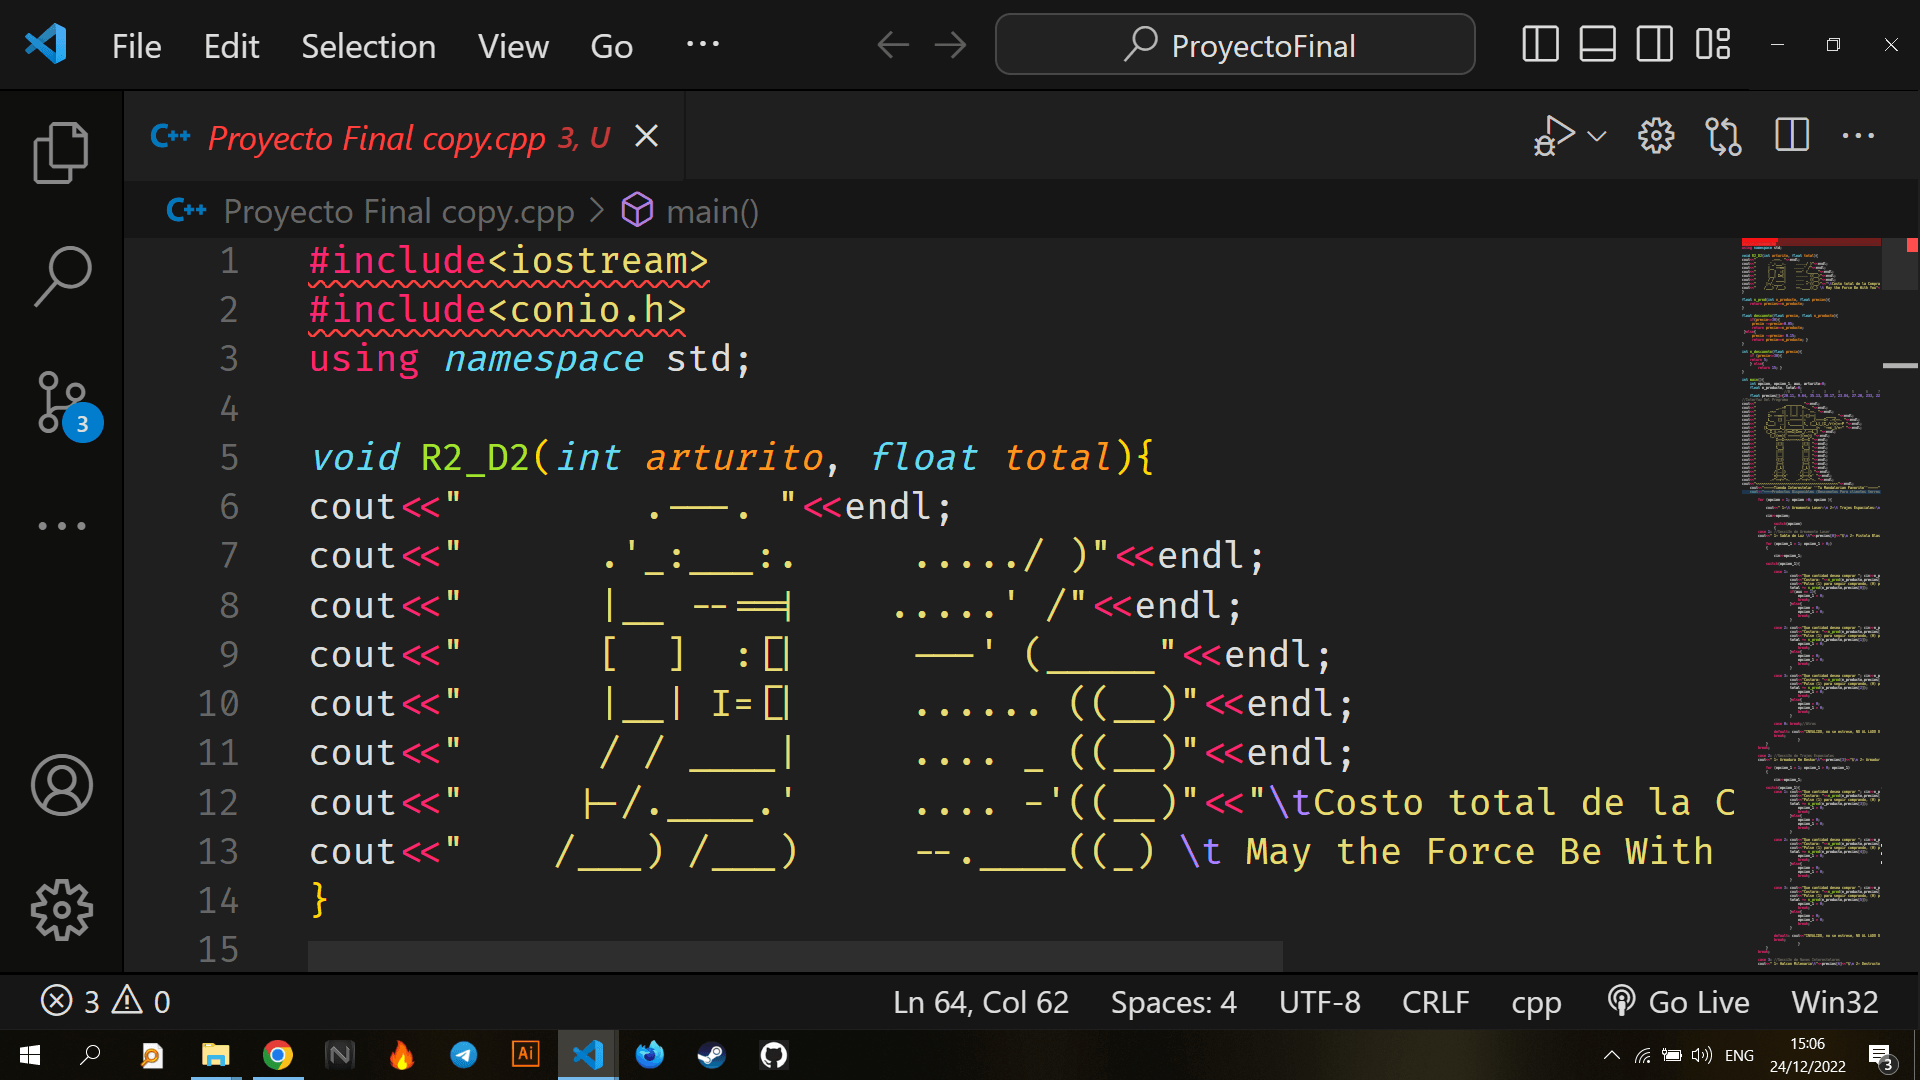Open the View menu
The image size is (1920, 1080).
(x=513, y=46)
